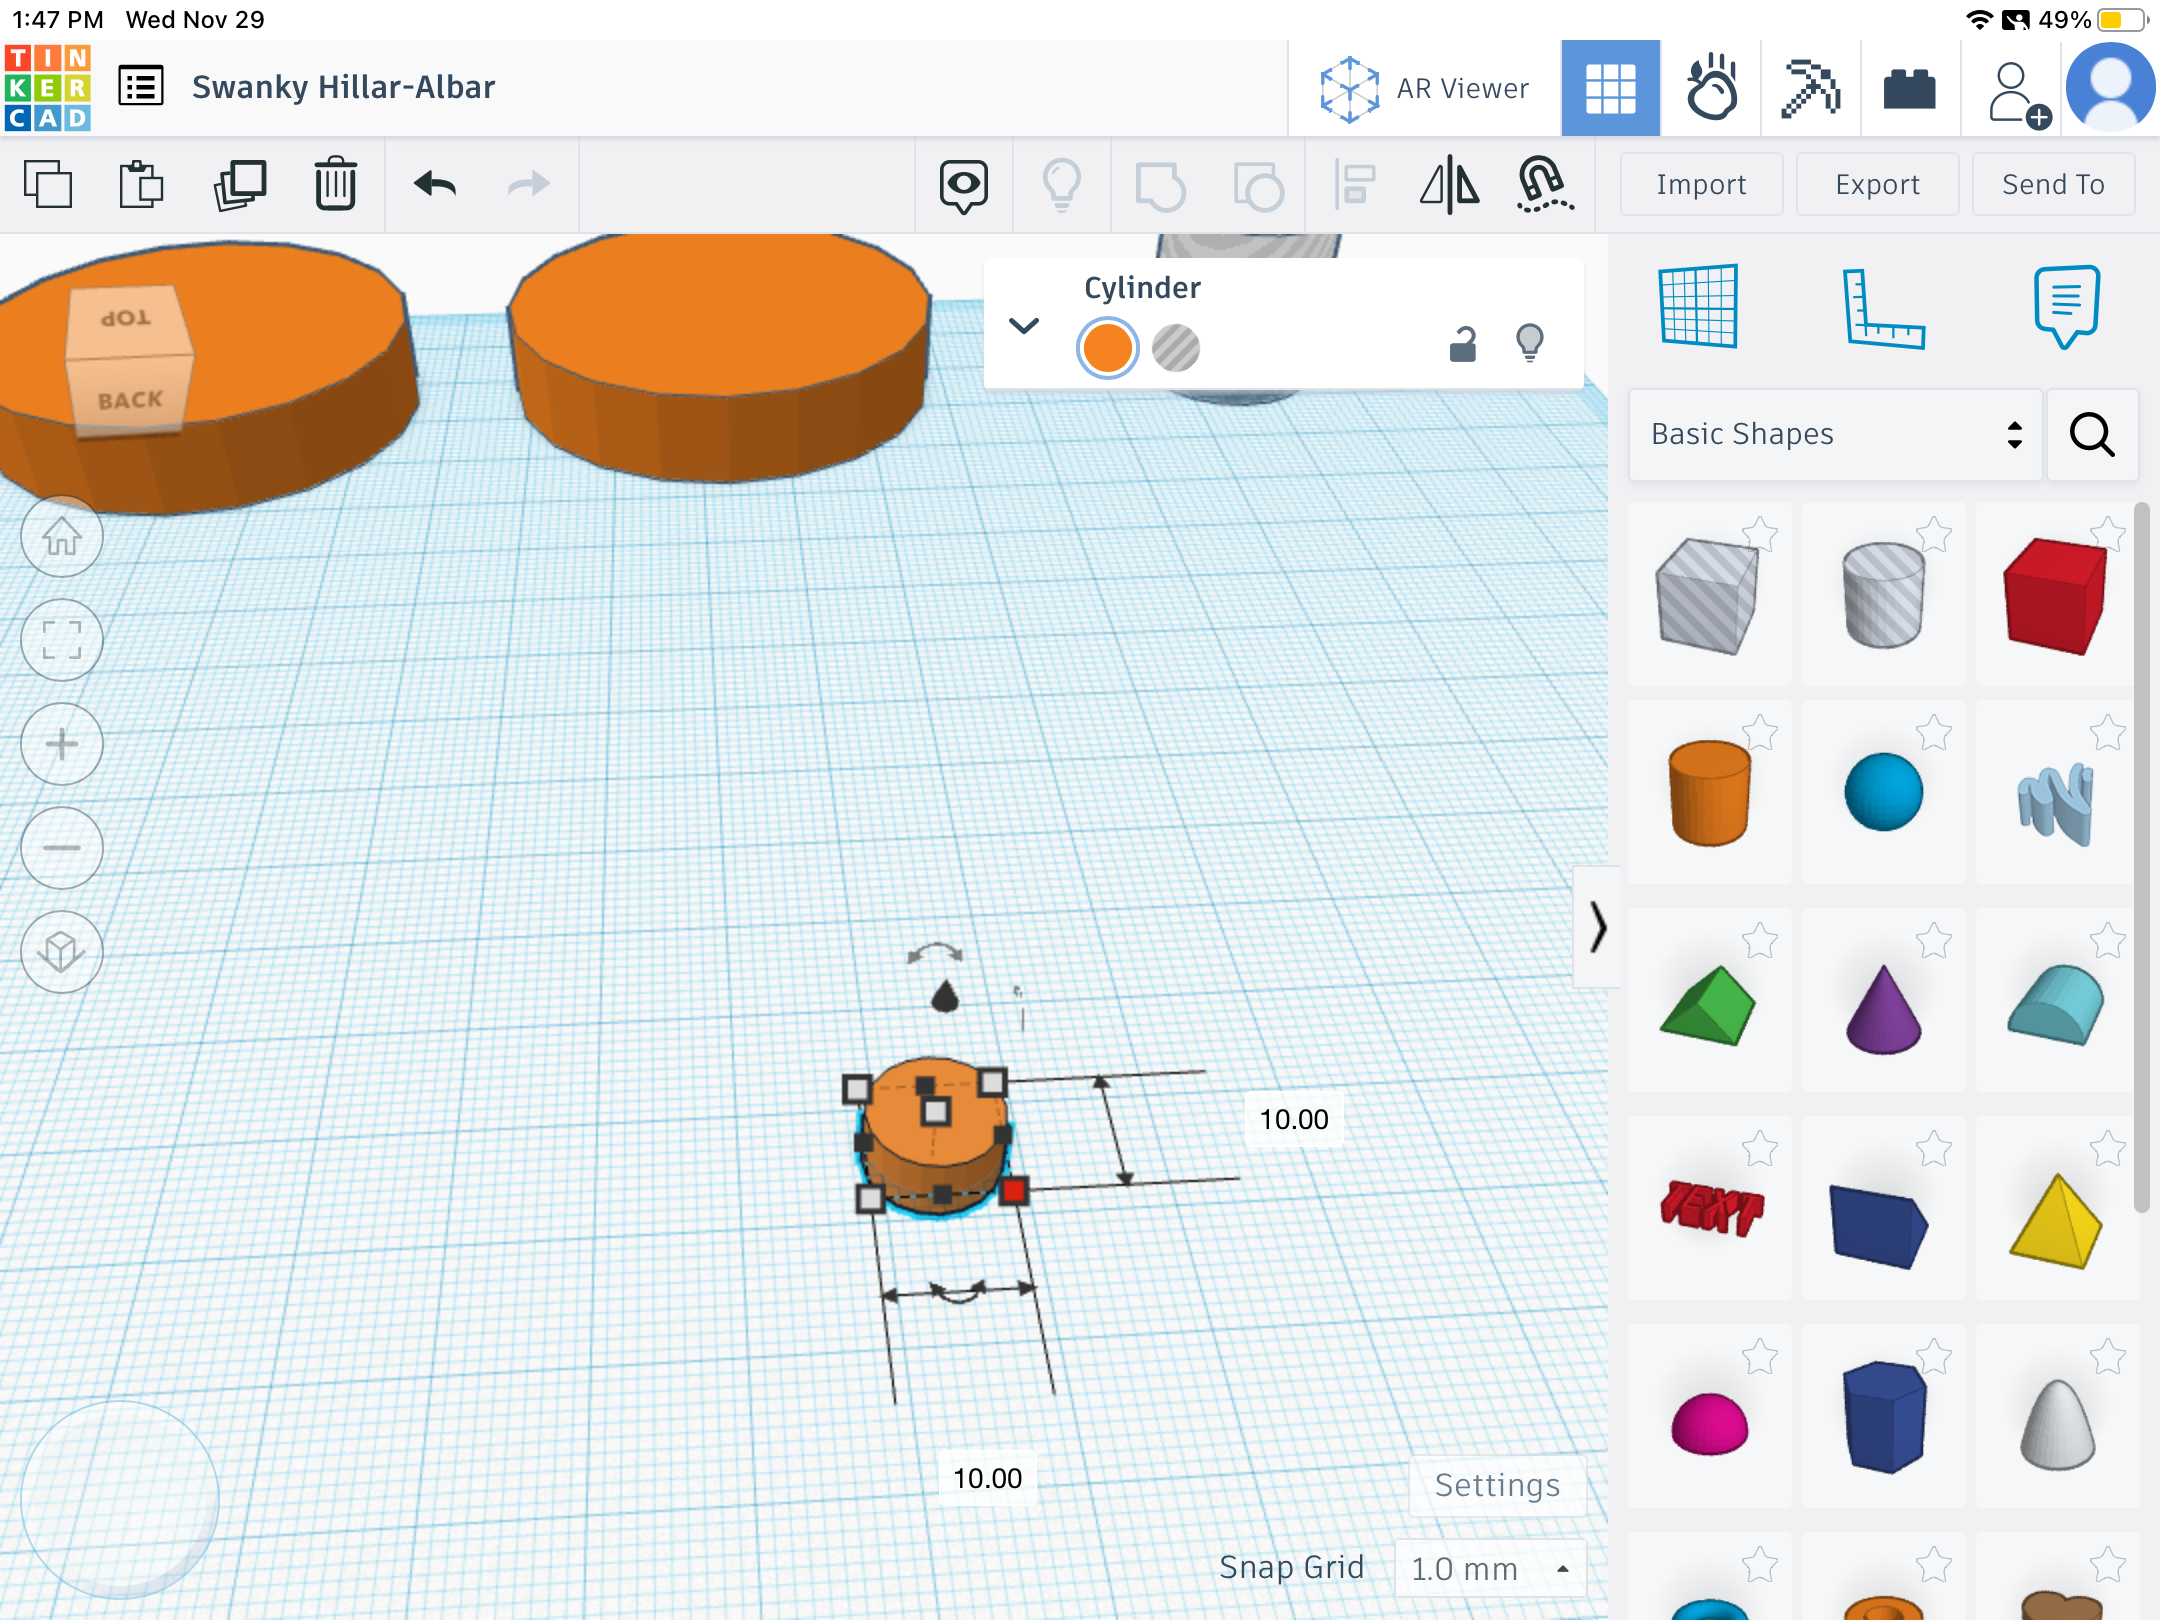2160x1620 pixels.
Task: Toggle perspective or orthographic view
Action: [x=62, y=952]
